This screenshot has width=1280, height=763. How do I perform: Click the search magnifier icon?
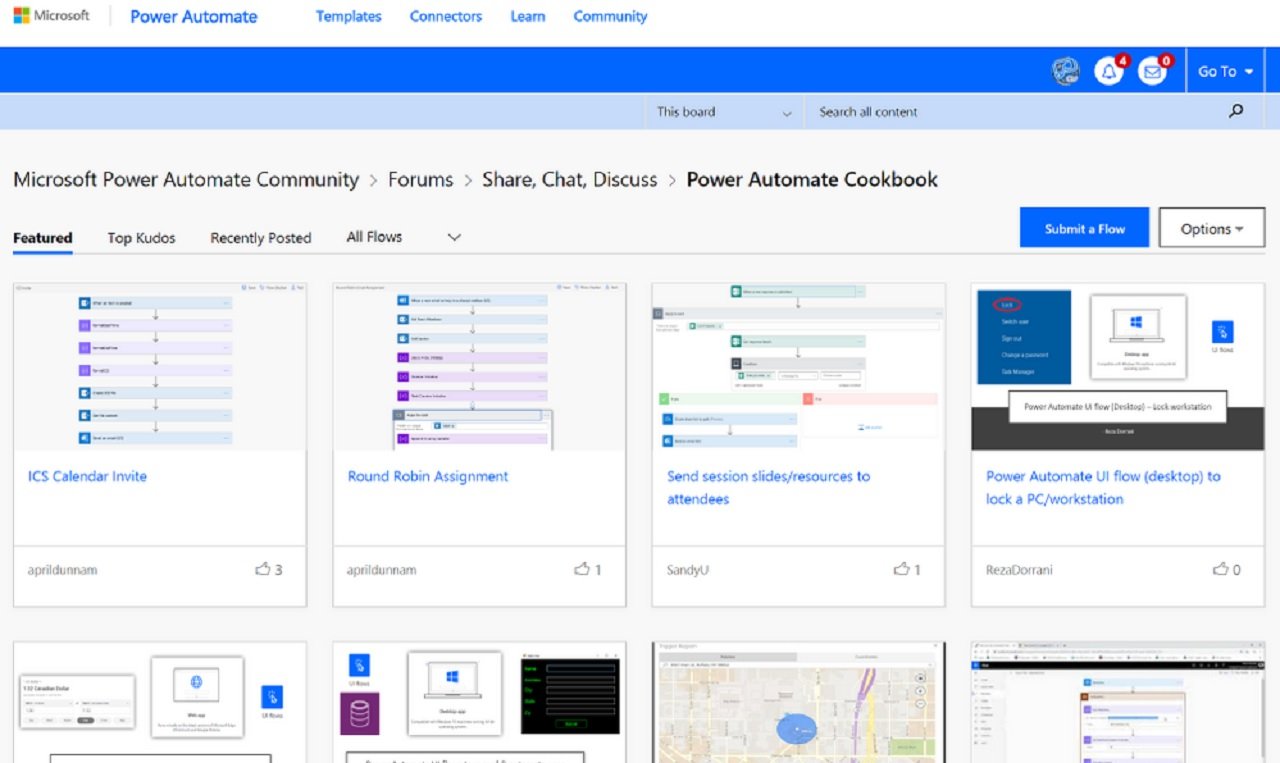1236,111
